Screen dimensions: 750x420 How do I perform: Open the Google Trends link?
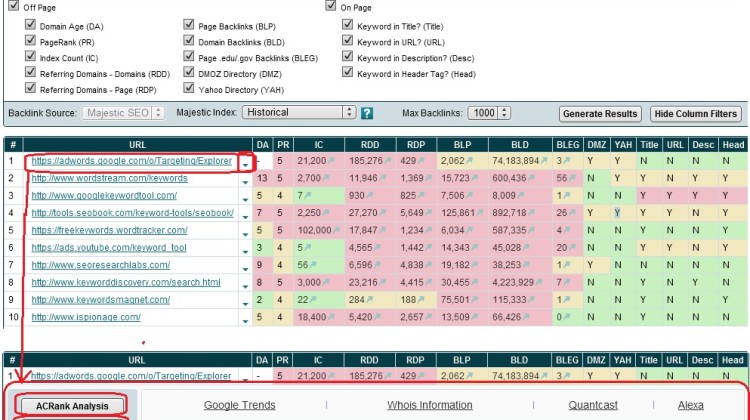coord(240,405)
